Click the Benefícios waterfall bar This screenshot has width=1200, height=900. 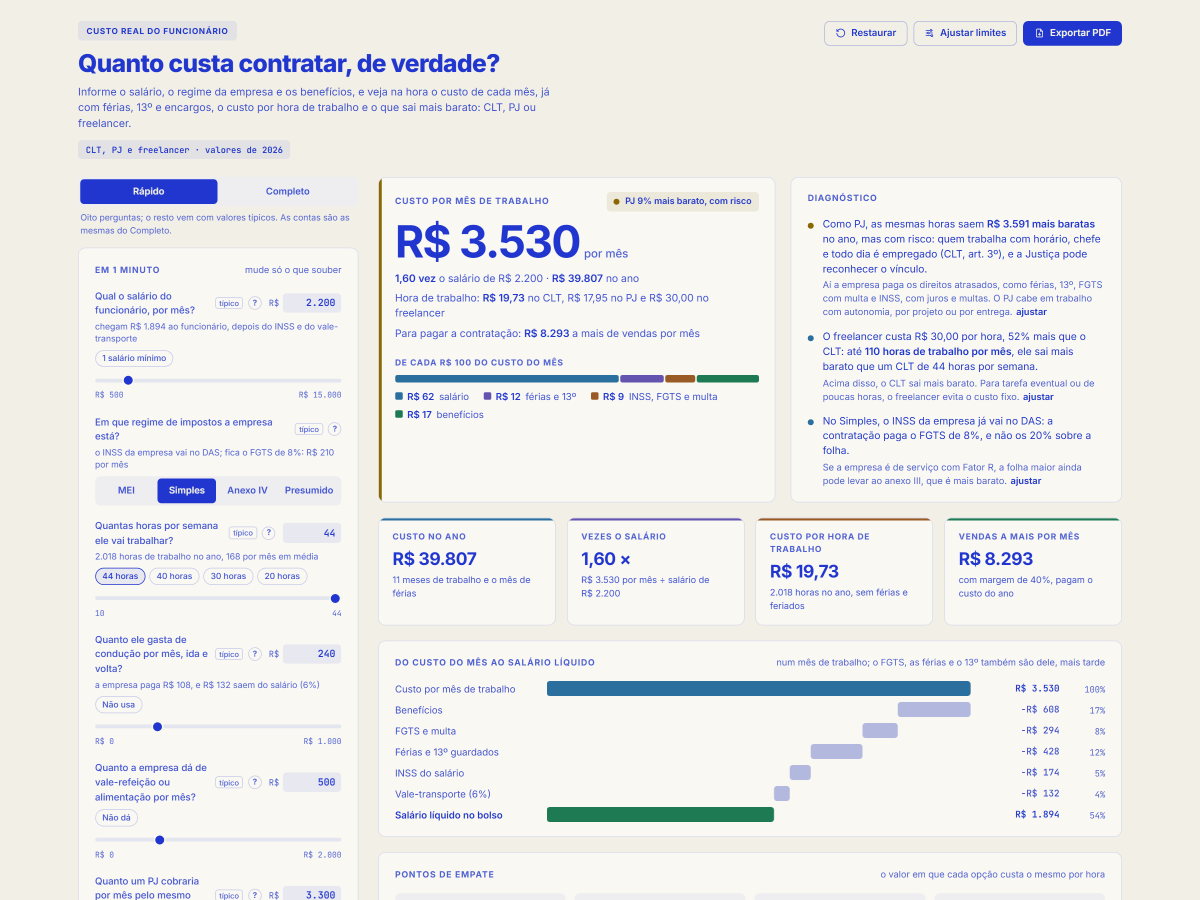(x=934, y=710)
